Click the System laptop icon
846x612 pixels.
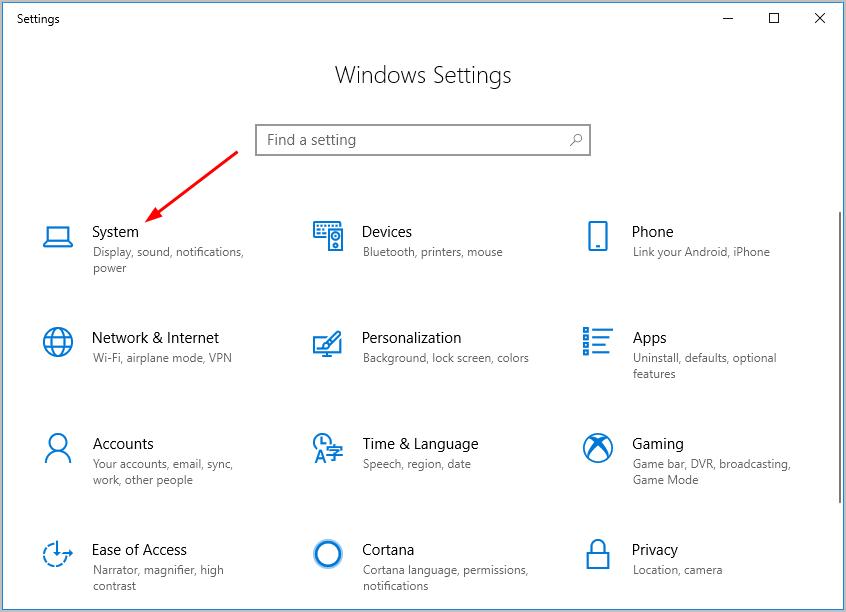[x=58, y=236]
